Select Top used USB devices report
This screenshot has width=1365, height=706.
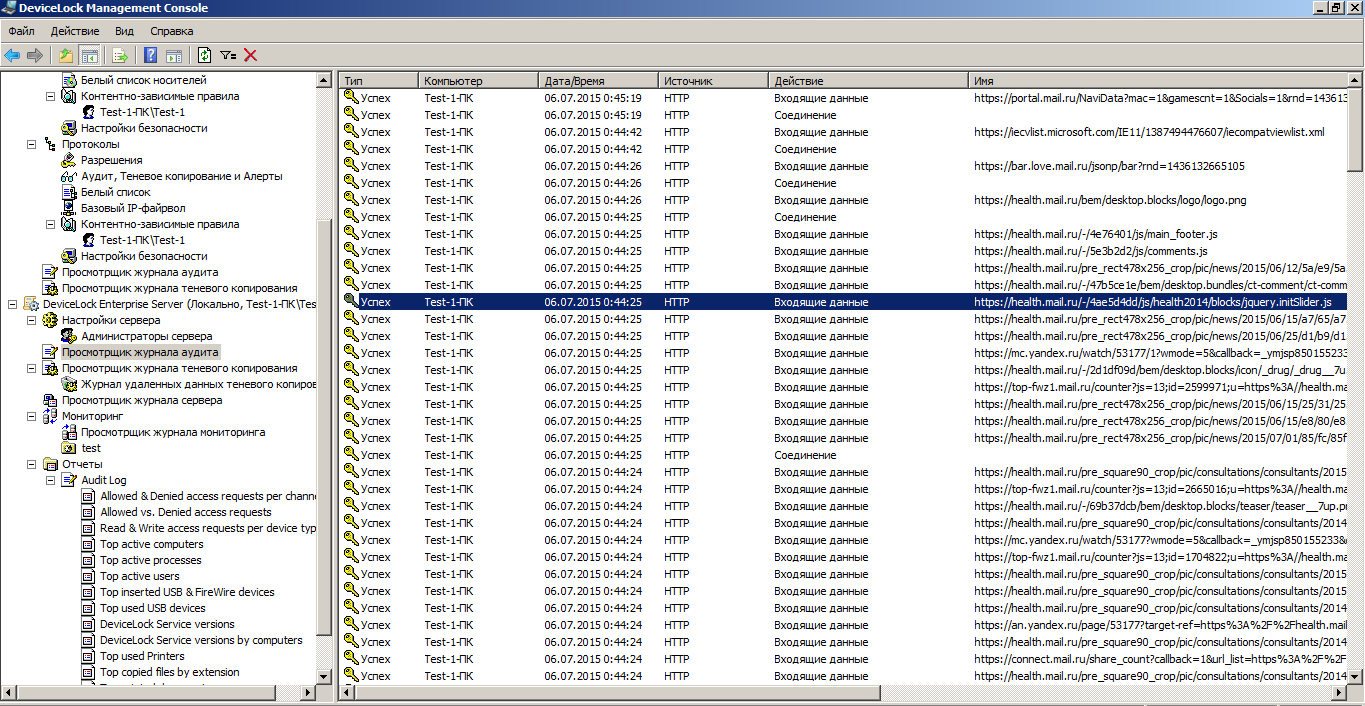[152, 608]
